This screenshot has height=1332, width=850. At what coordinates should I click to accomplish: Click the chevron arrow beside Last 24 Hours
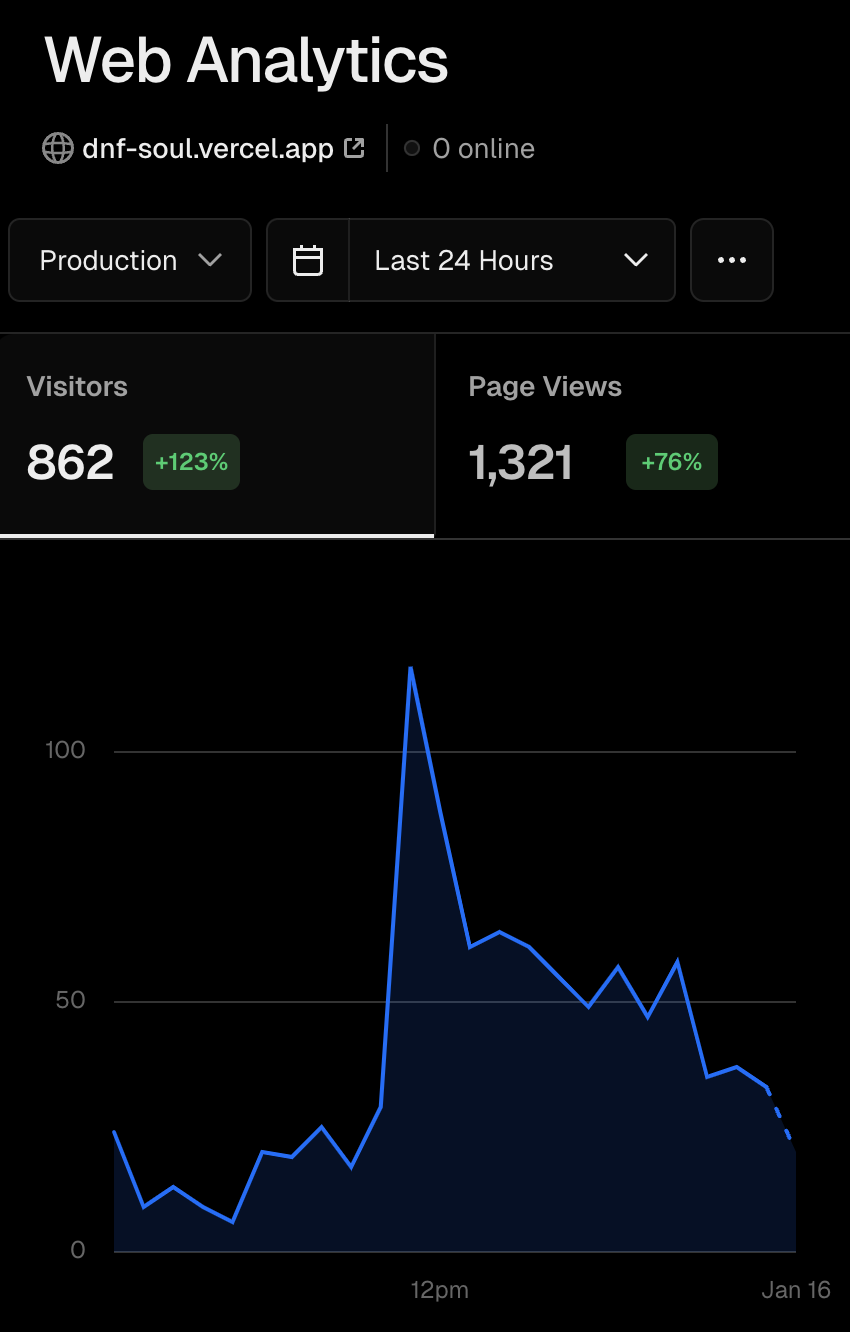click(x=636, y=261)
